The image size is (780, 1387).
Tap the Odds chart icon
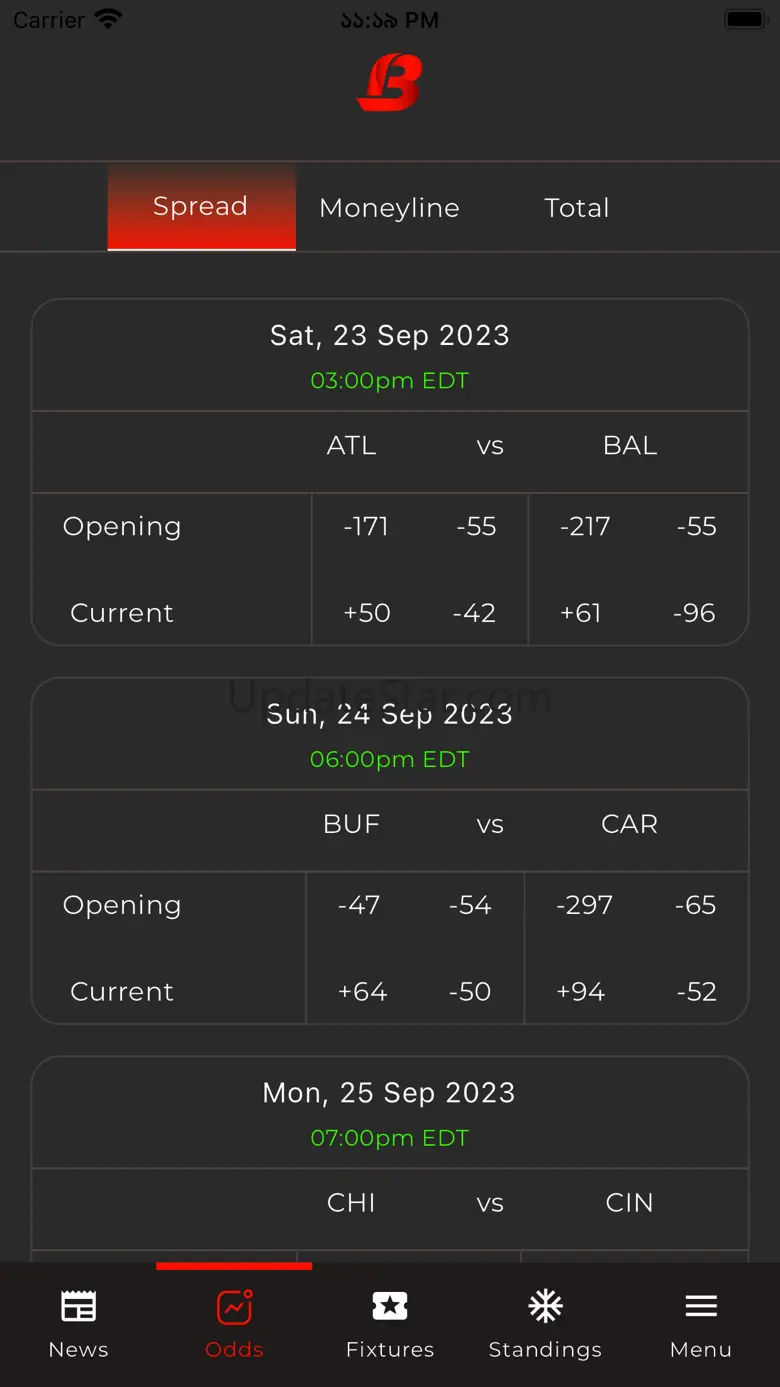234,1306
